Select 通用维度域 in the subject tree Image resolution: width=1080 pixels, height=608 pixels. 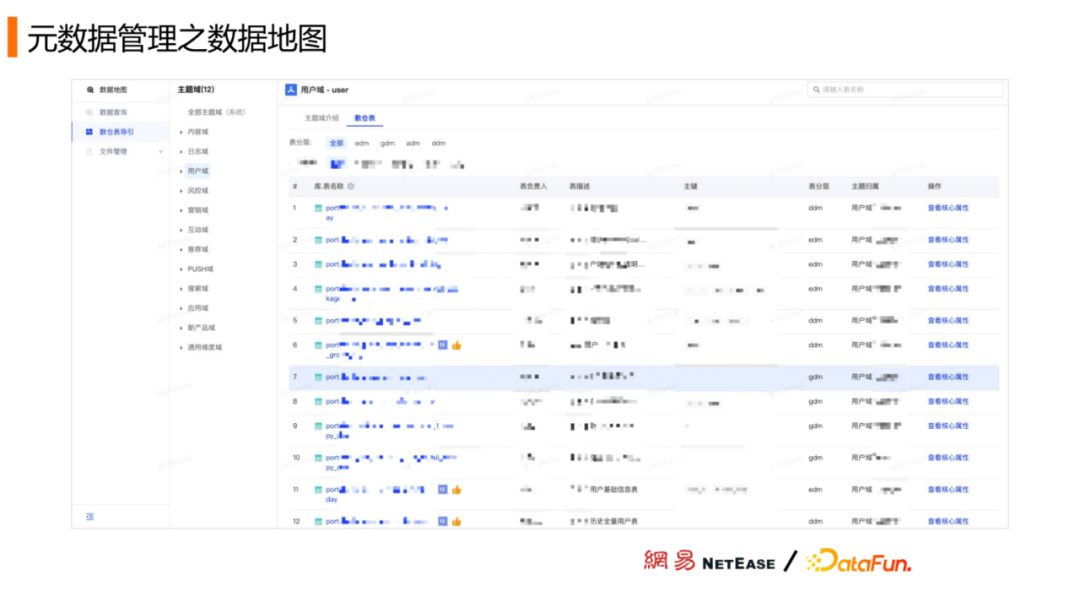pos(205,348)
